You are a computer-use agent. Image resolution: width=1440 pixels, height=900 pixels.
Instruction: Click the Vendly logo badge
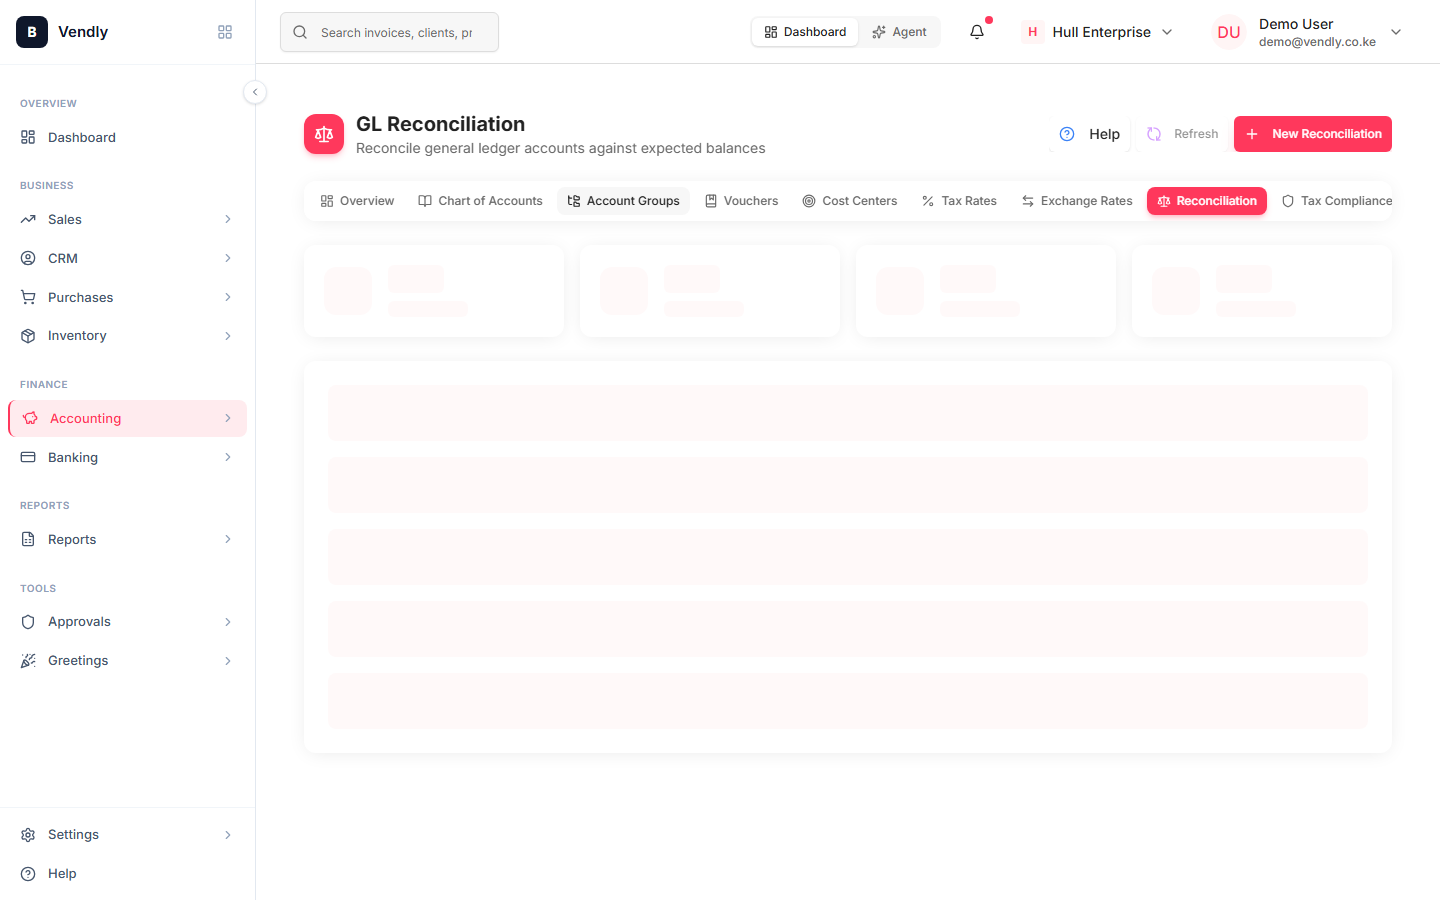pyautogui.click(x=32, y=32)
